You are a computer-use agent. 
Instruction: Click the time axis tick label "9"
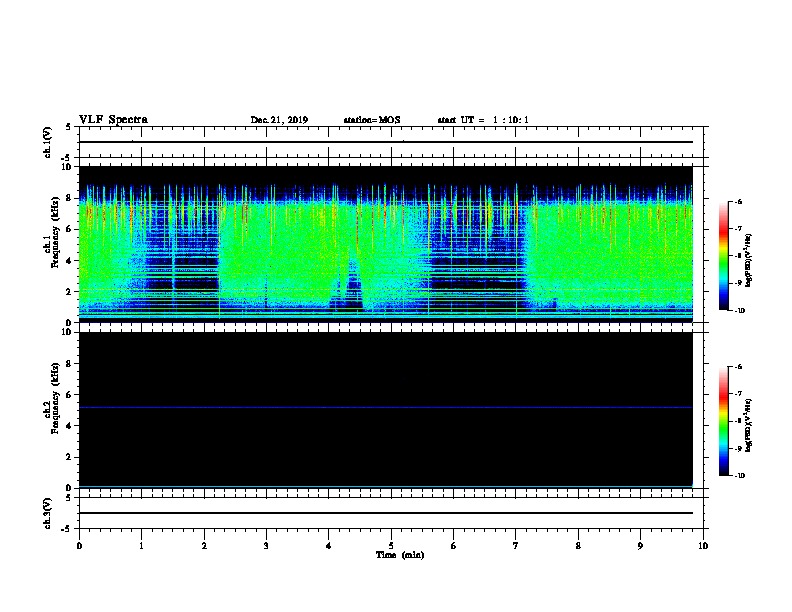point(640,546)
